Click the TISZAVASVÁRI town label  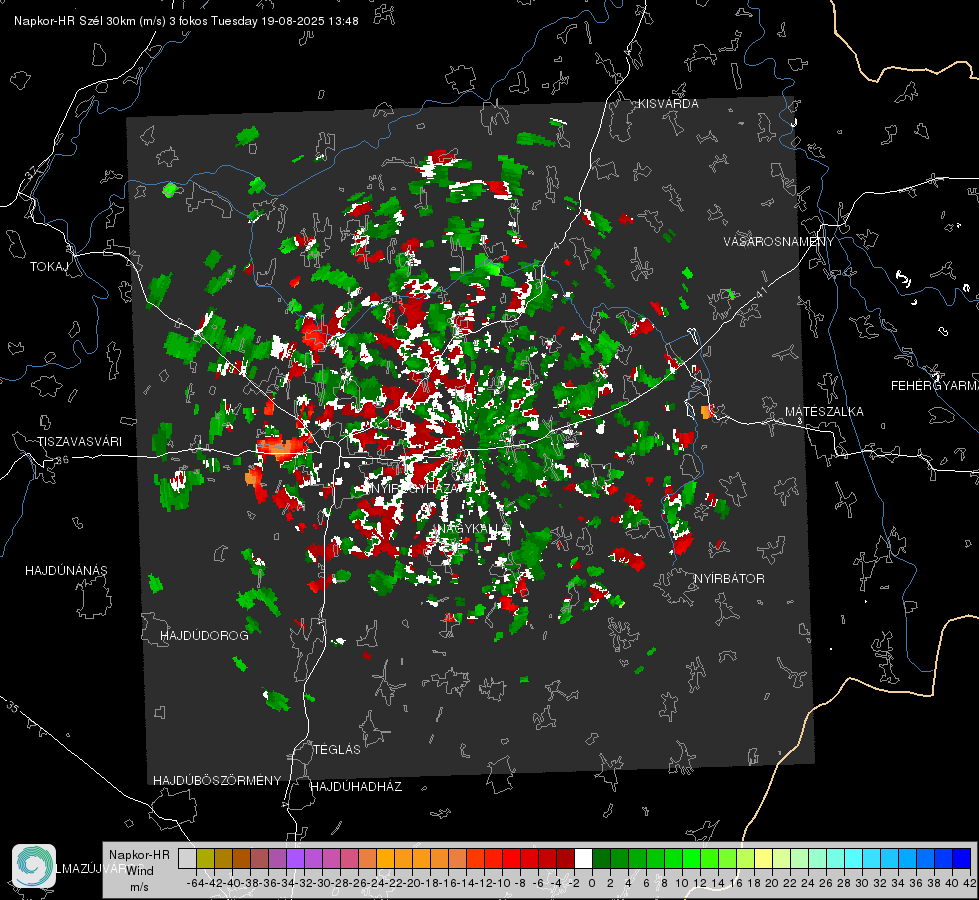[x=79, y=442]
